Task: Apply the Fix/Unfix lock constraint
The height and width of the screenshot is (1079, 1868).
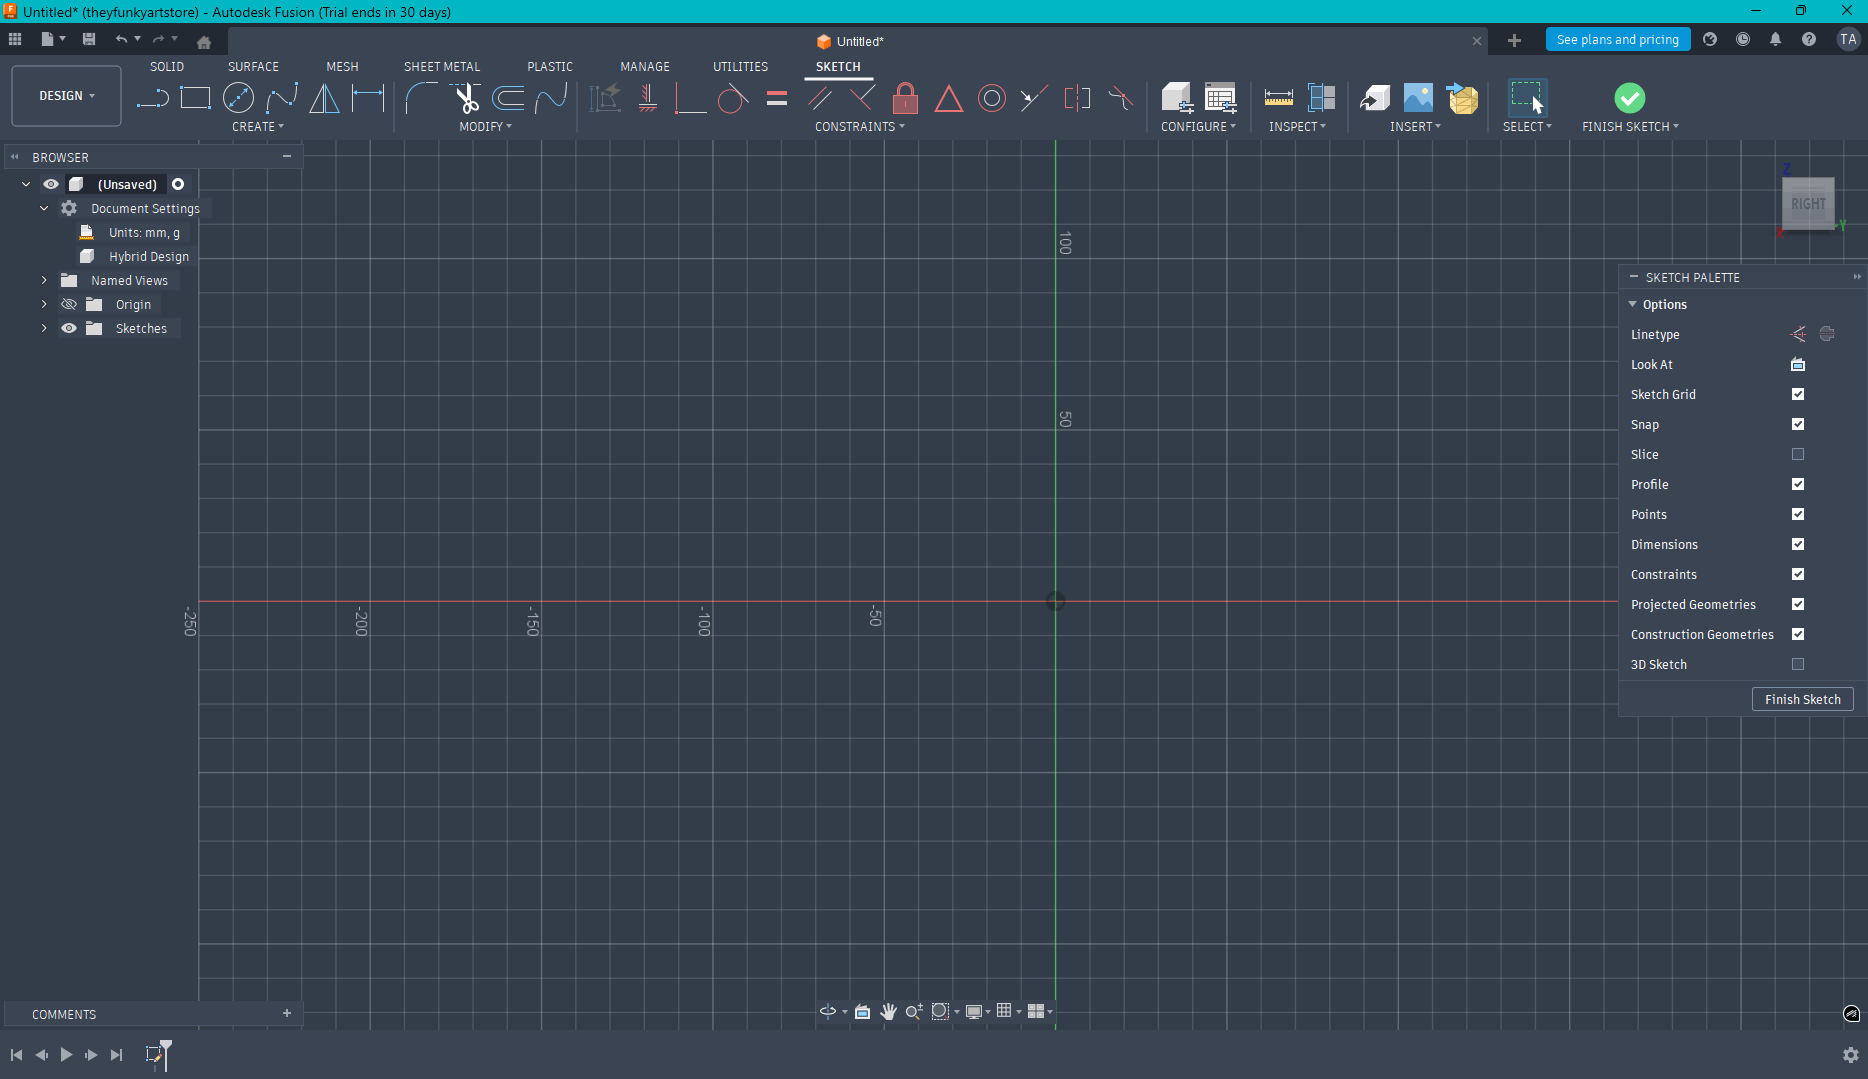Action: tap(905, 98)
